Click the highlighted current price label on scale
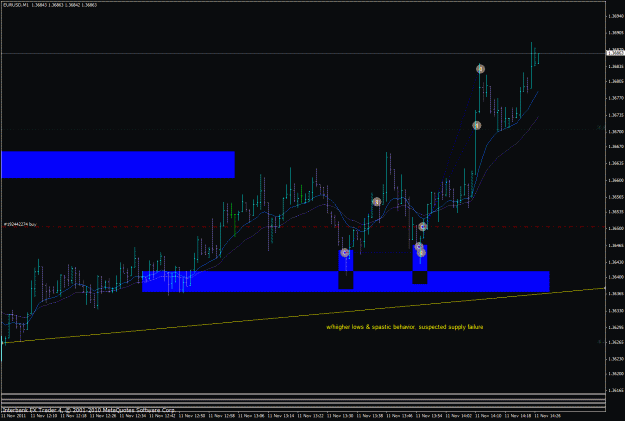 click(x=615, y=53)
